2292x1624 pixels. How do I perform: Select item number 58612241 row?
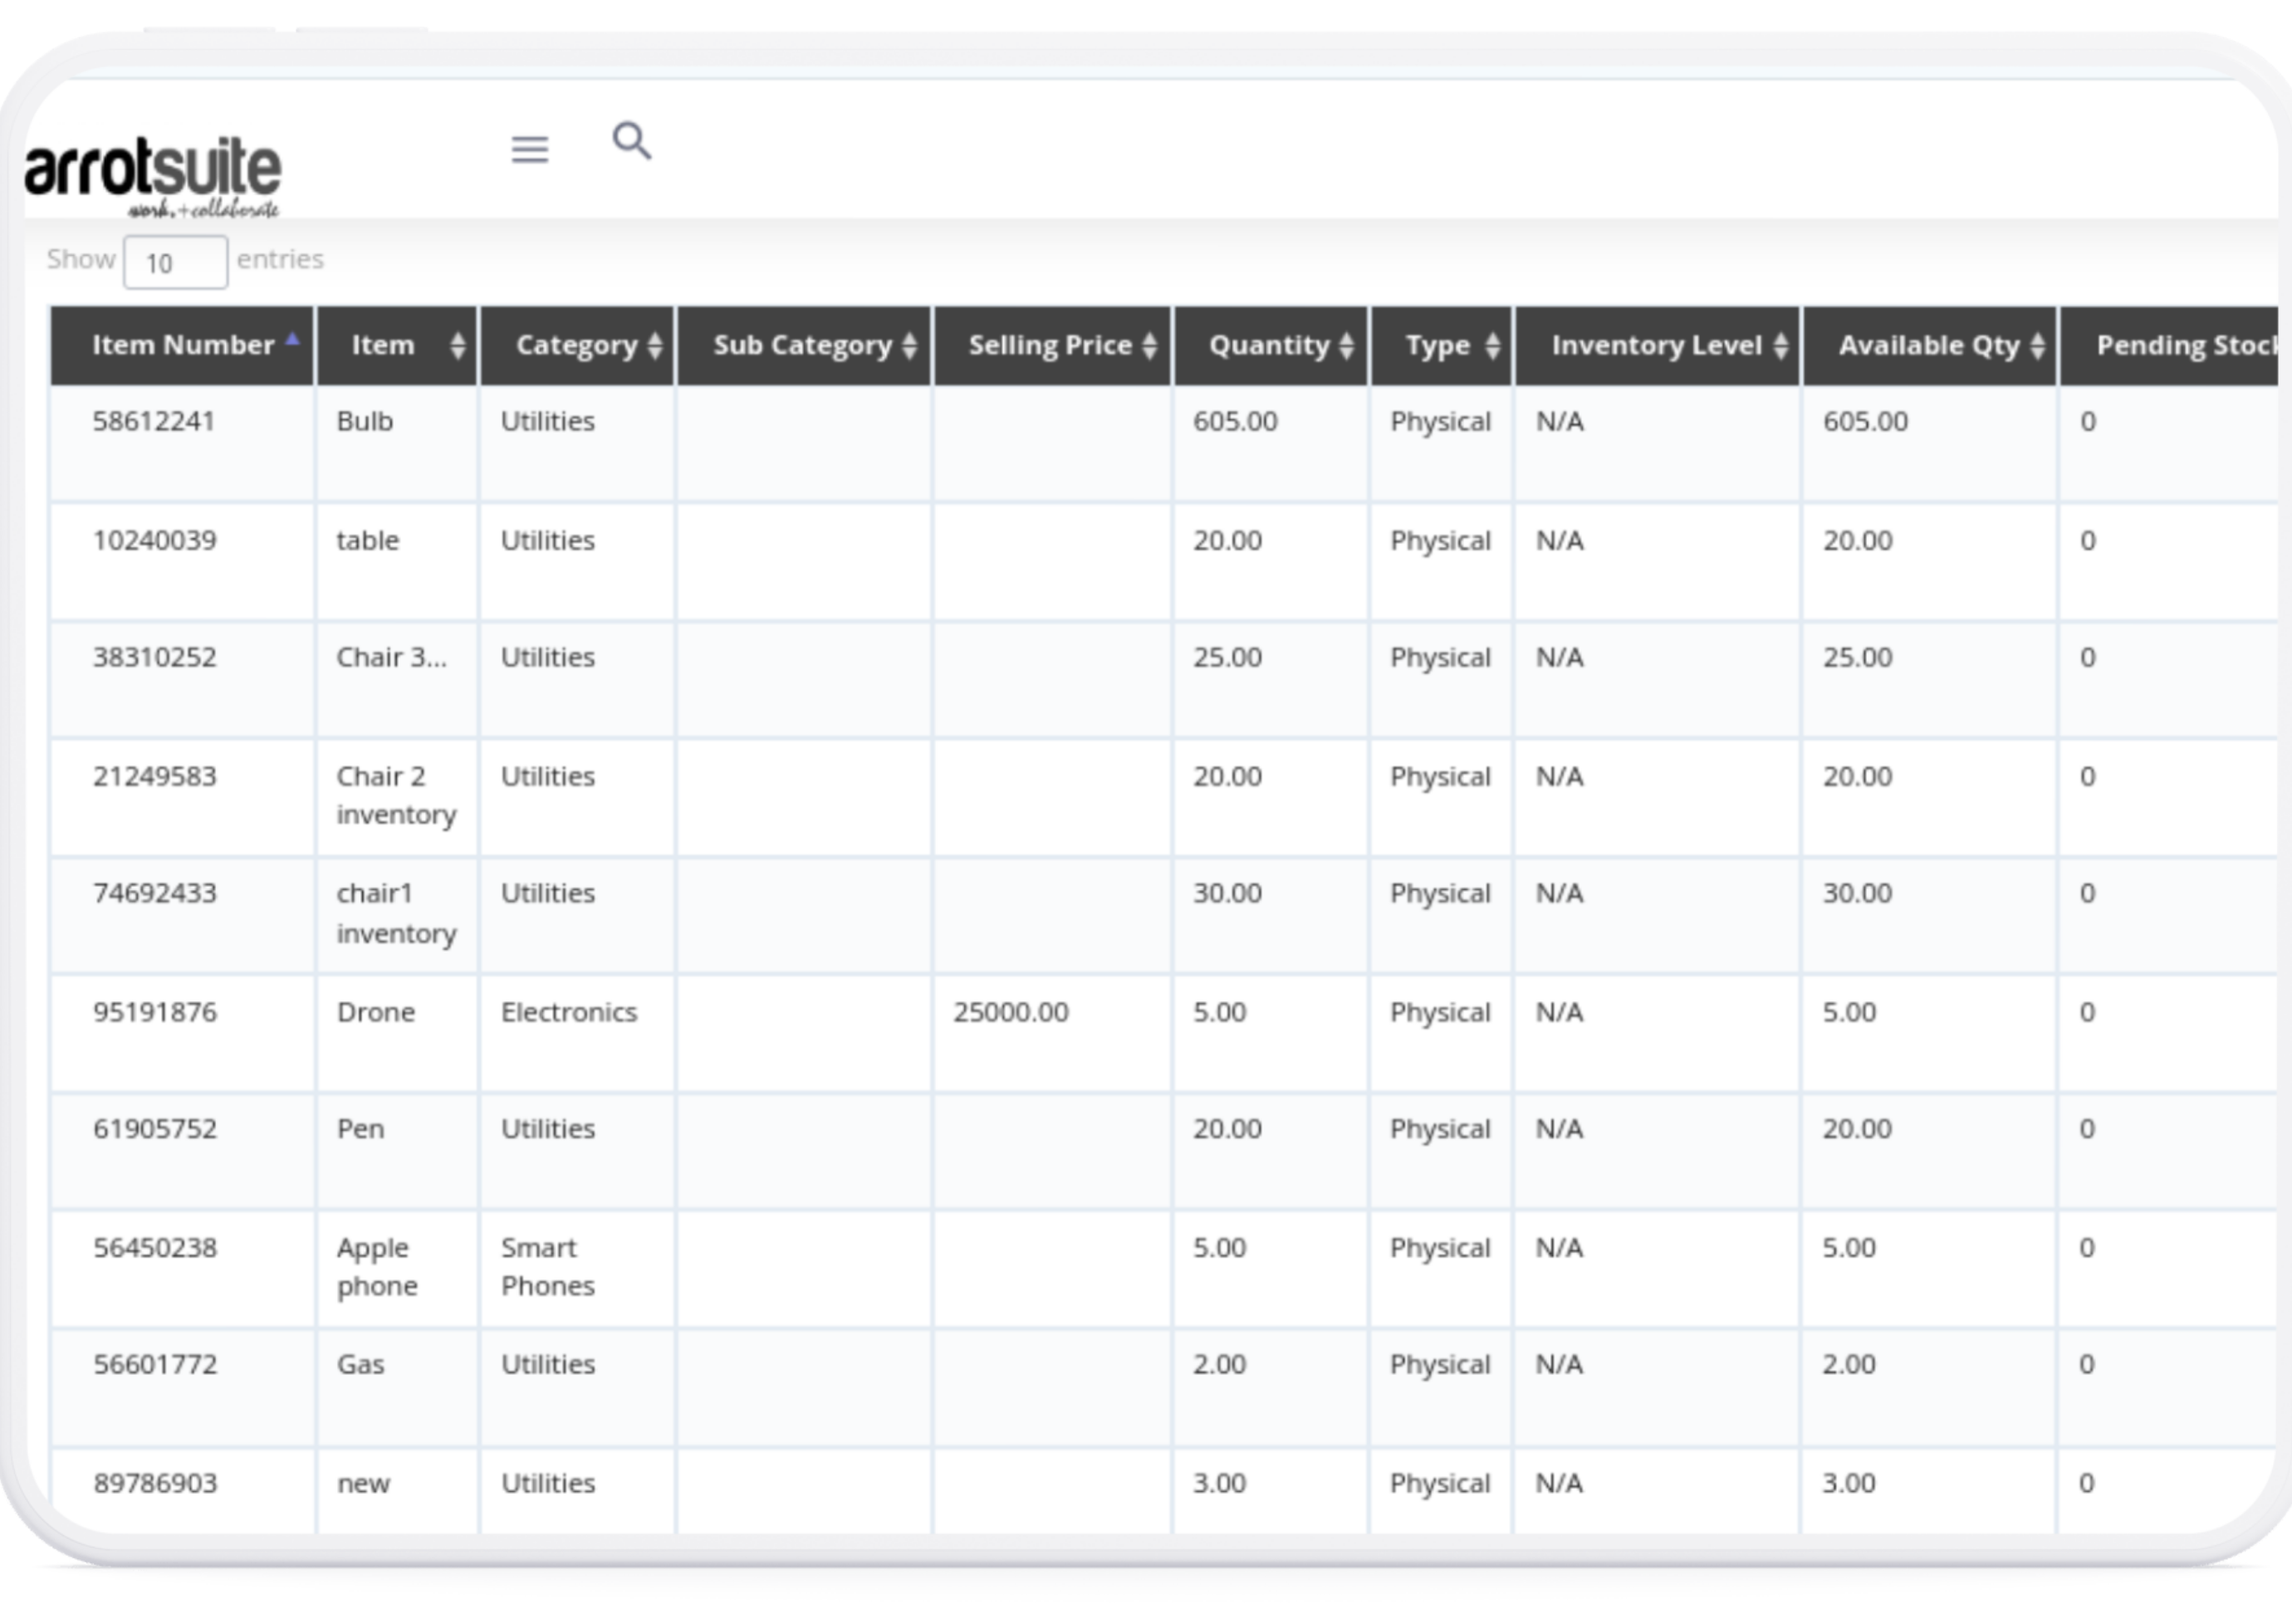click(154, 422)
